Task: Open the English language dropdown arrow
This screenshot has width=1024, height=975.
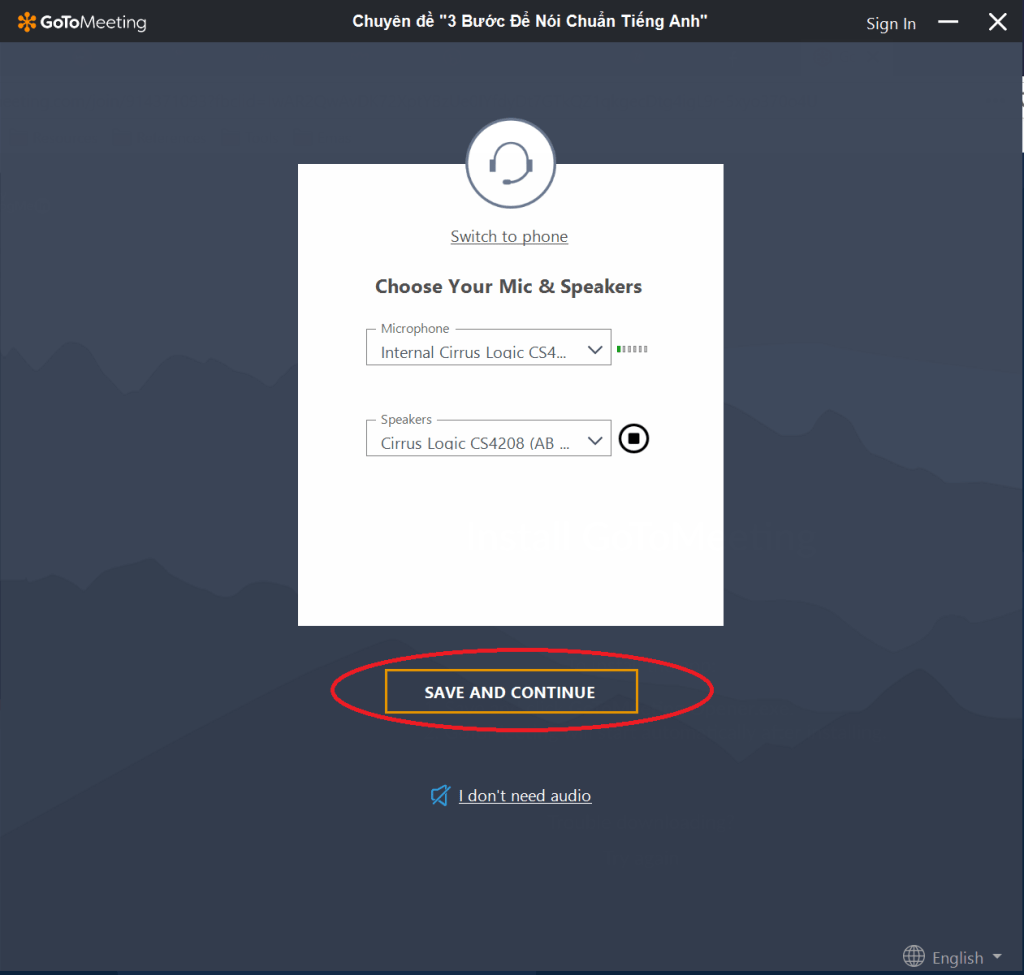Action: click(997, 957)
